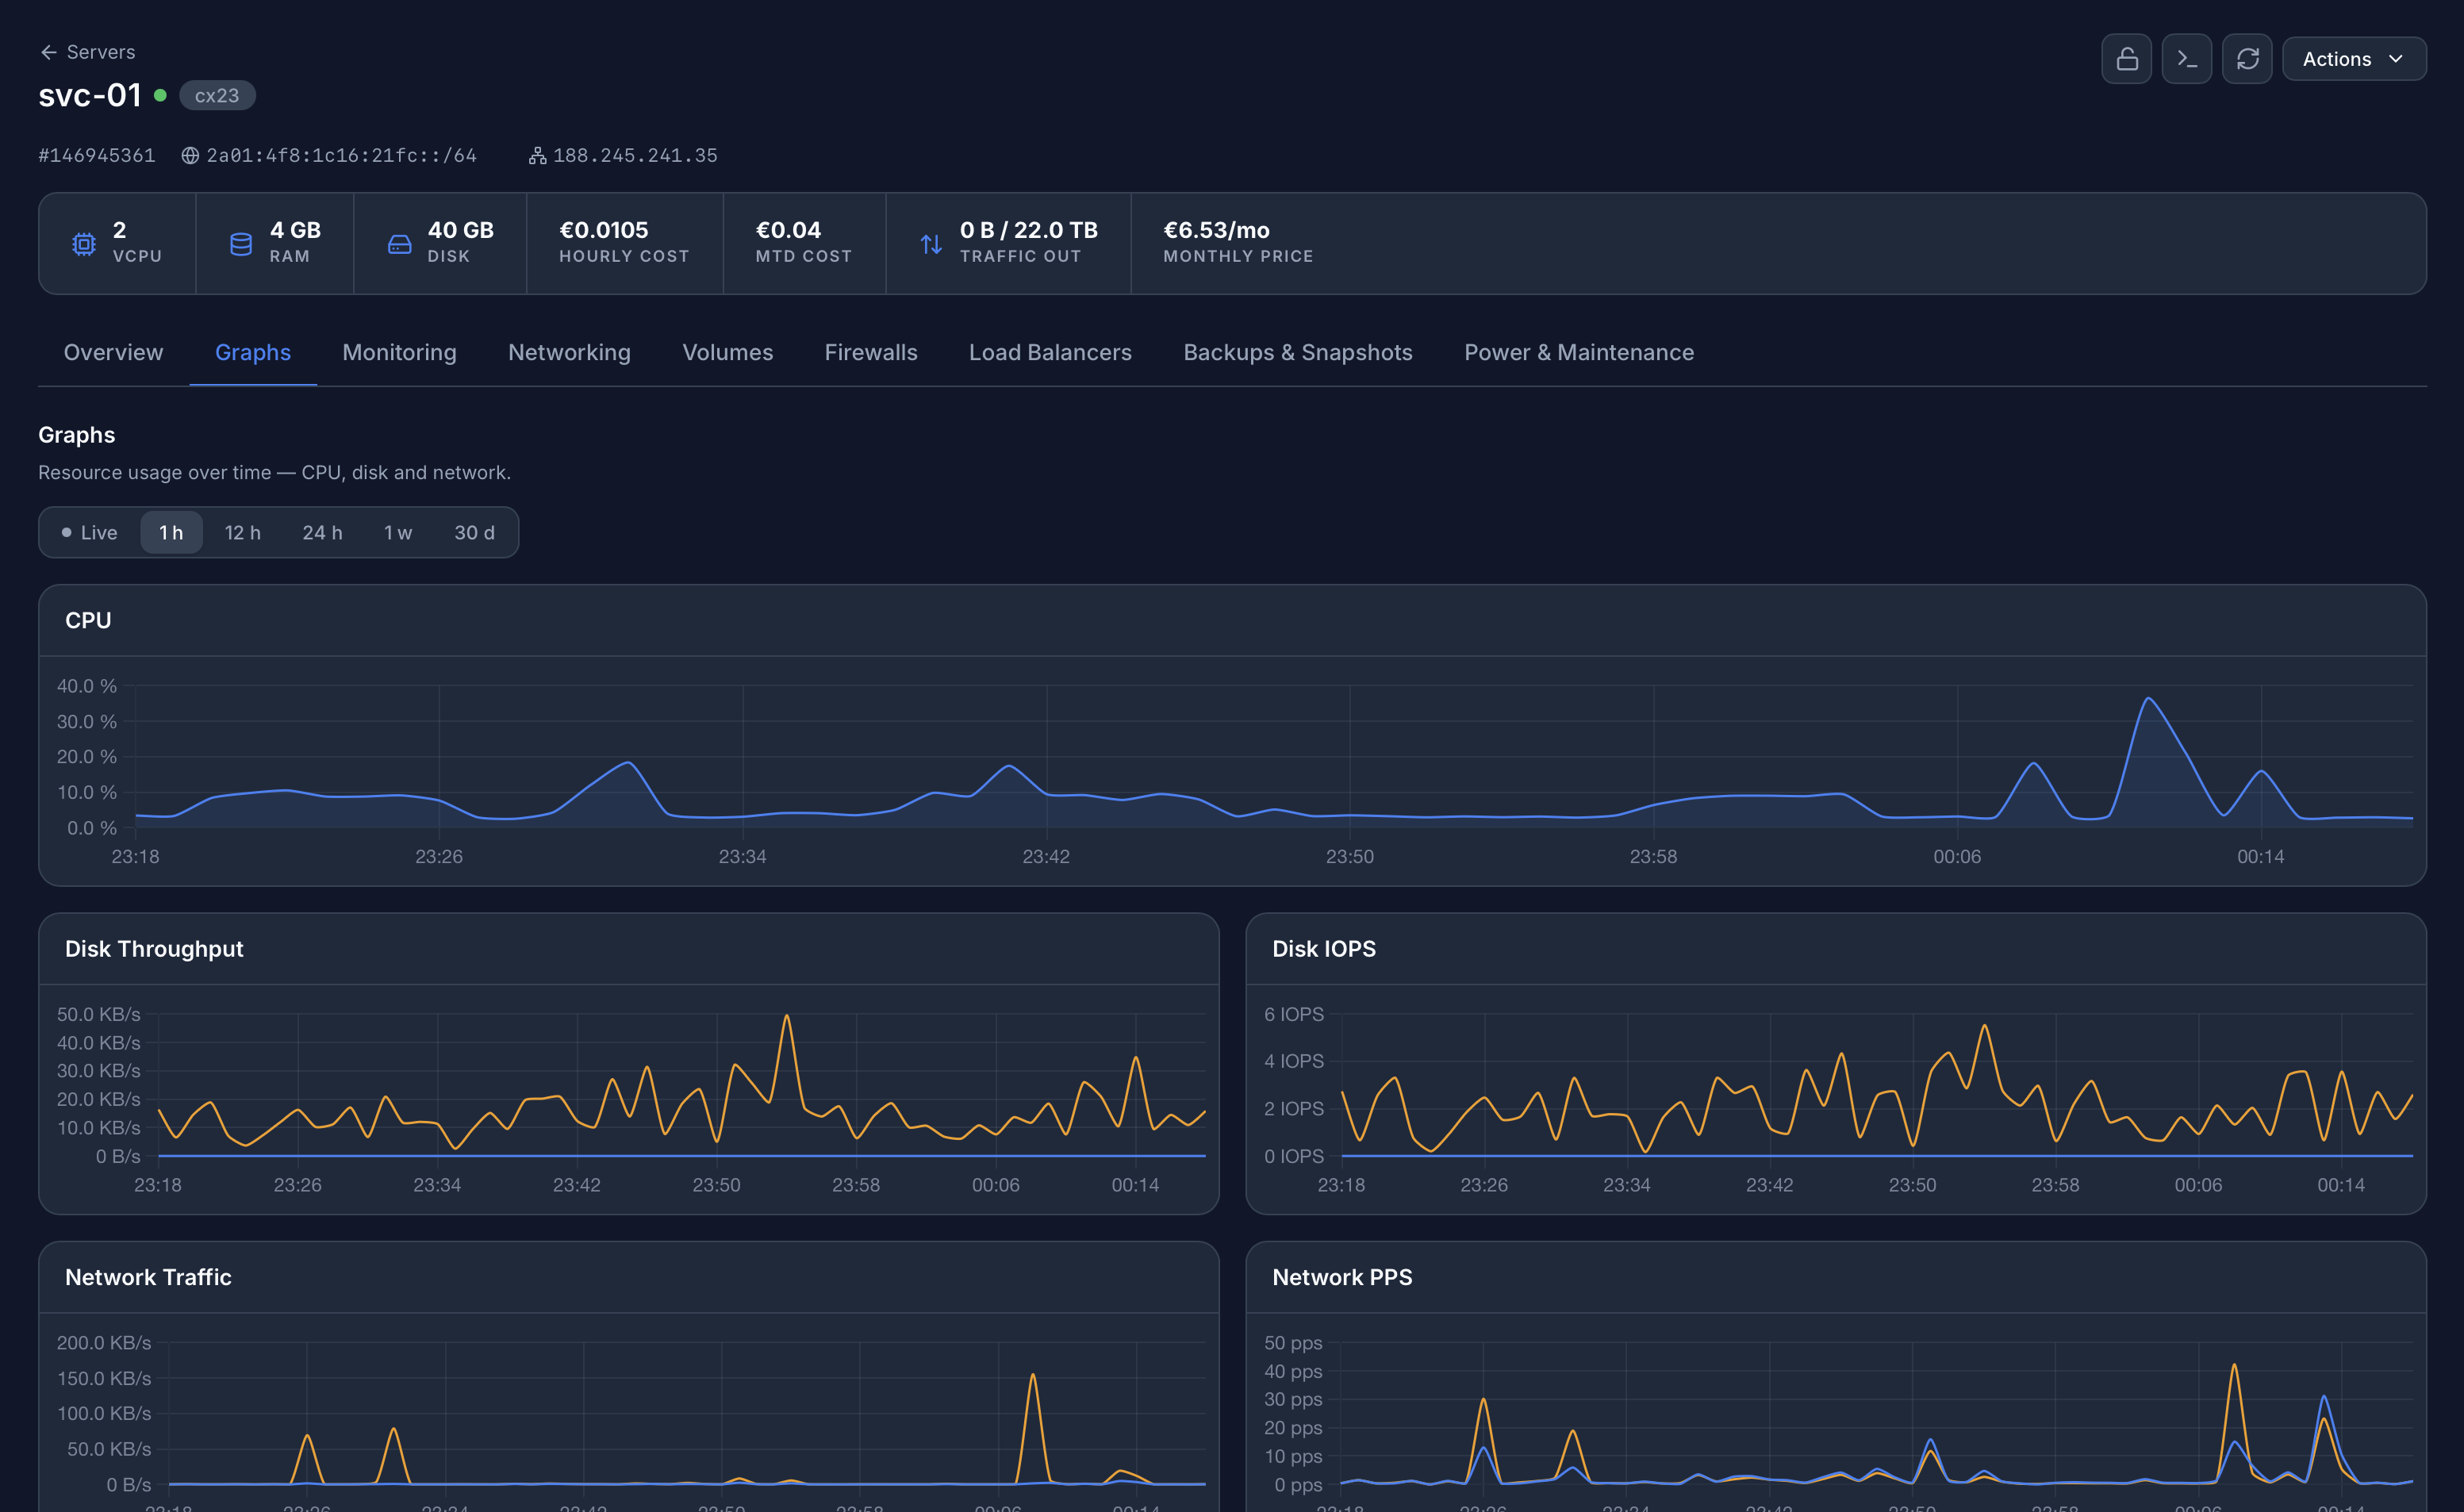The image size is (2464, 1512).
Task: Open the Load Balancers tab
Action: click(1050, 352)
